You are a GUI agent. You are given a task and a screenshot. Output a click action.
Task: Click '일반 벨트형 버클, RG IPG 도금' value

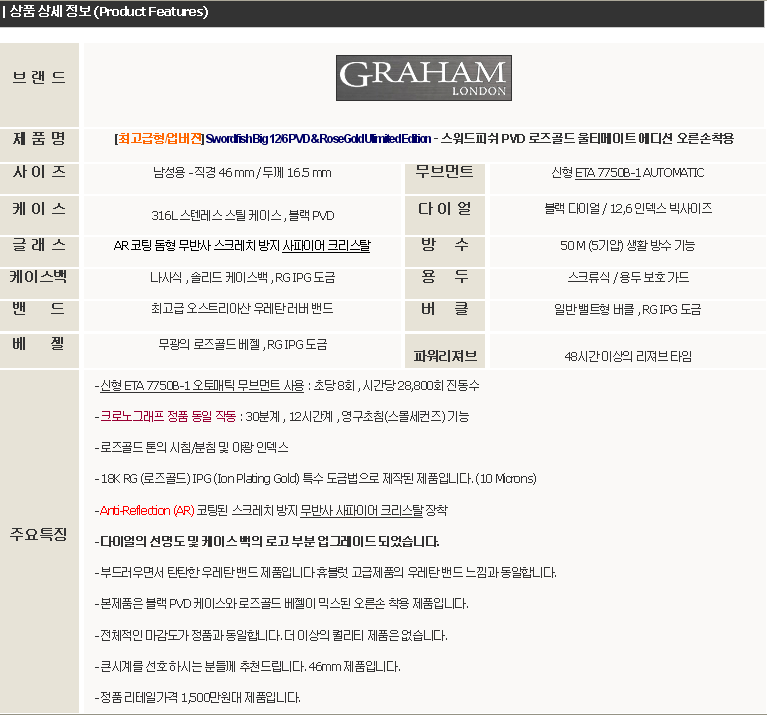[x=628, y=310]
